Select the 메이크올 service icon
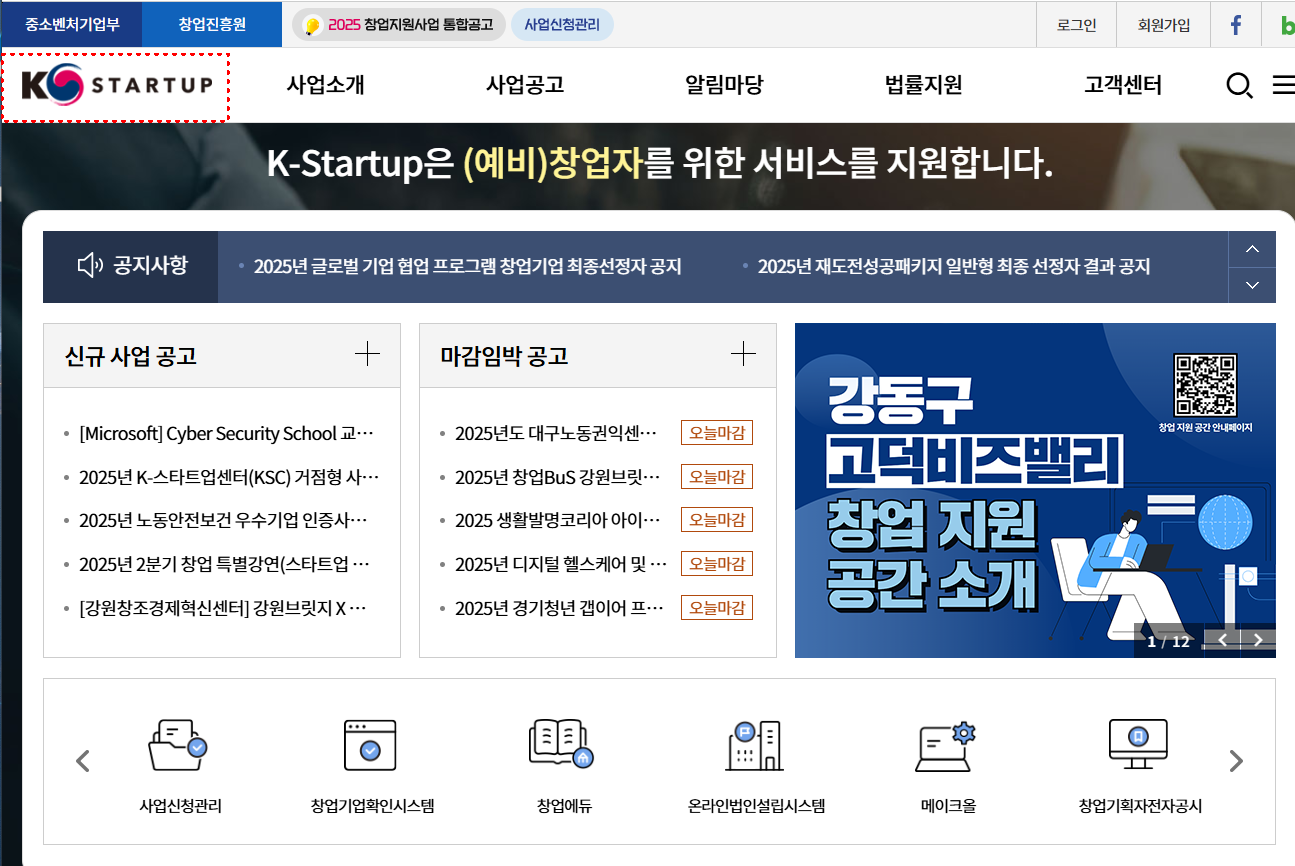The width and height of the screenshot is (1295, 866). (x=944, y=761)
